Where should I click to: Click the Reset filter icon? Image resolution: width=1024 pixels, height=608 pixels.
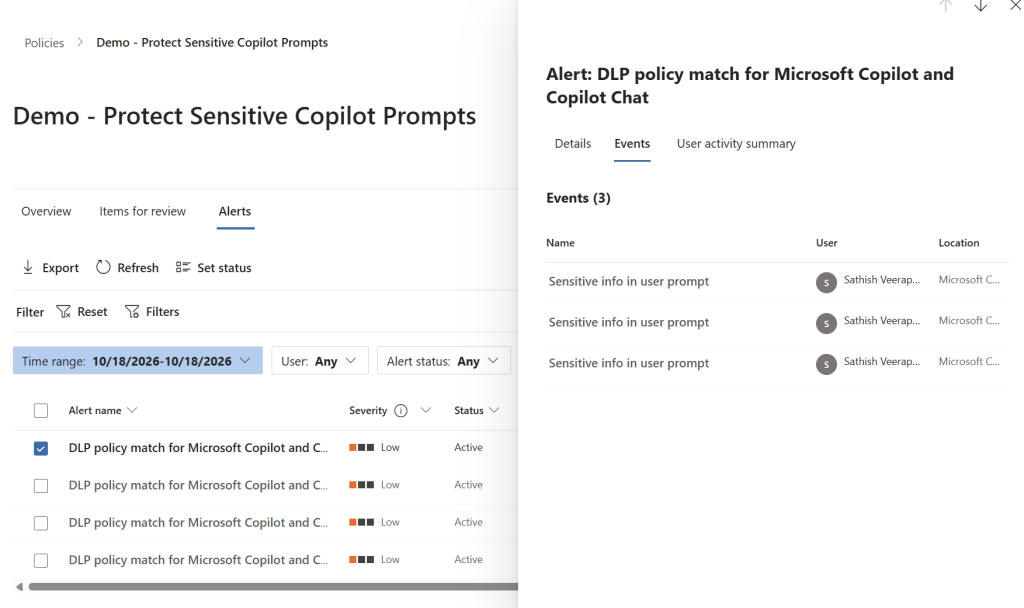tap(63, 312)
